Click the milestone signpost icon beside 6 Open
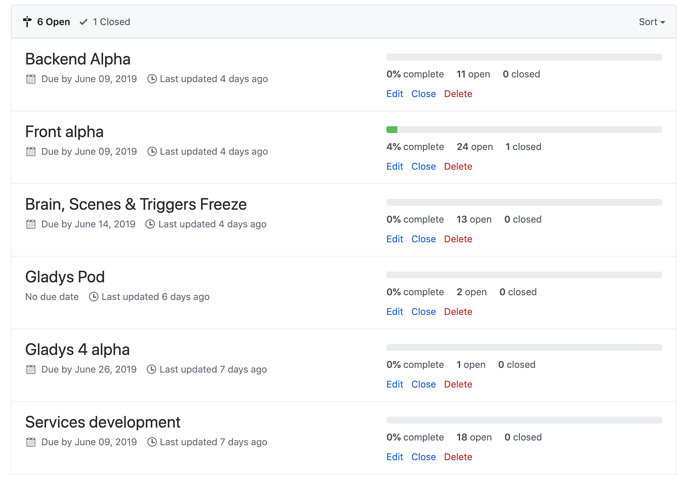The height and width of the screenshot is (488, 690). pyautogui.click(x=27, y=22)
